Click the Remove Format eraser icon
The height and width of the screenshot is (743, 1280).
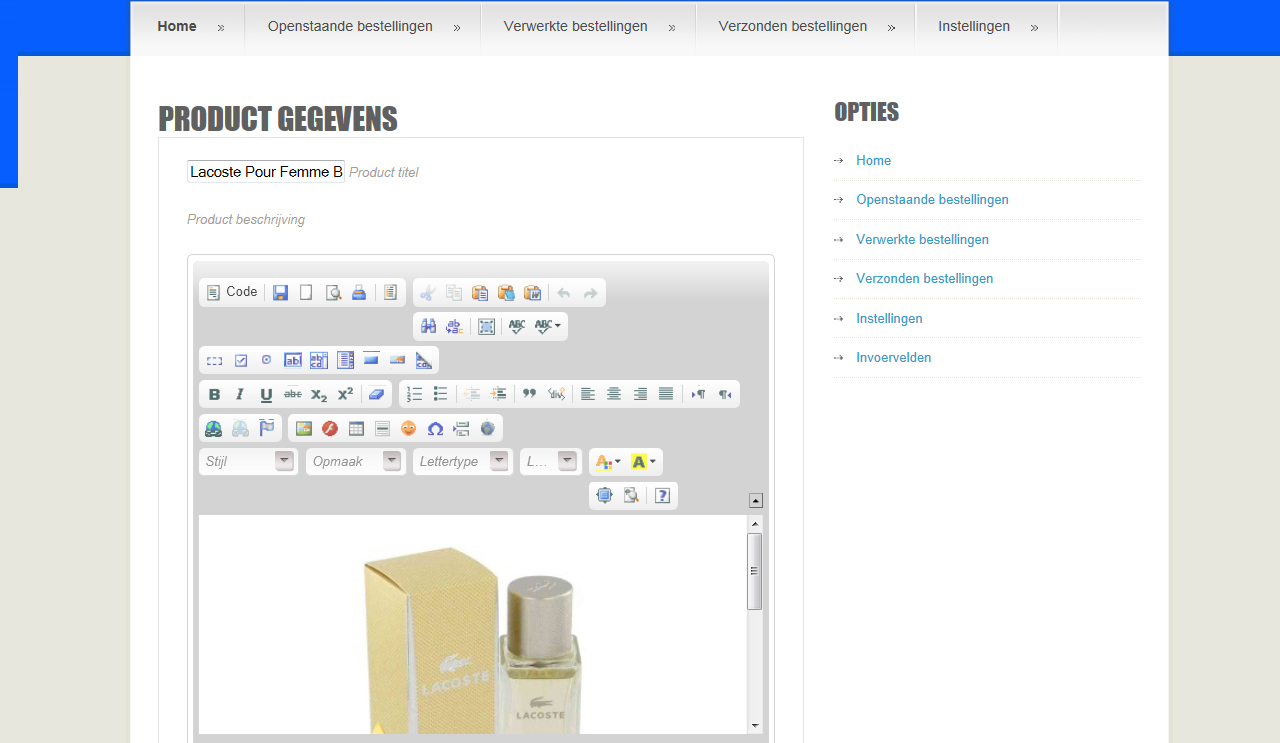click(x=376, y=394)
